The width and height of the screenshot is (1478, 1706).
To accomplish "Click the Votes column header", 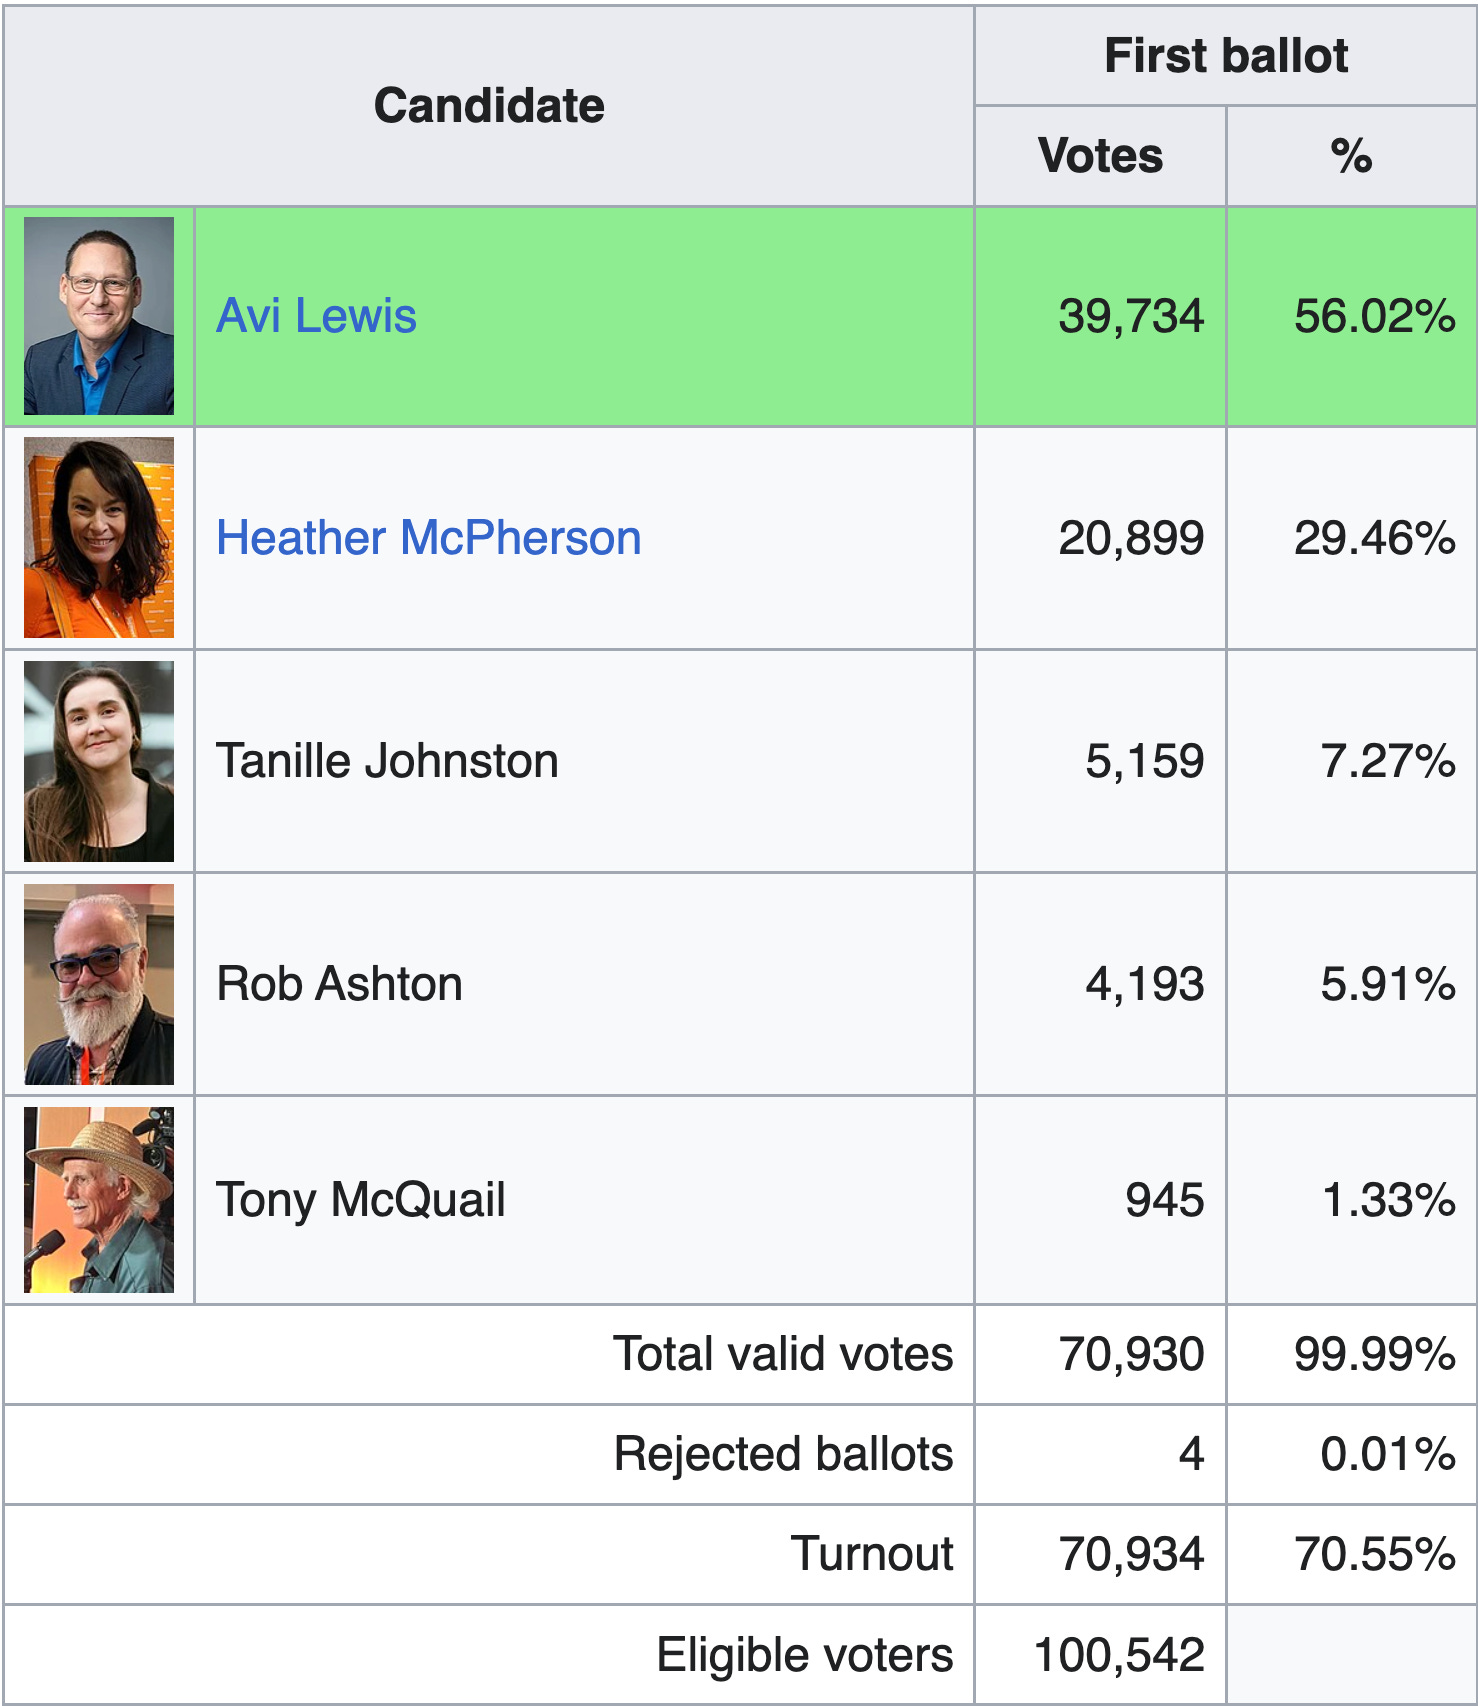I will [1101, 156].
